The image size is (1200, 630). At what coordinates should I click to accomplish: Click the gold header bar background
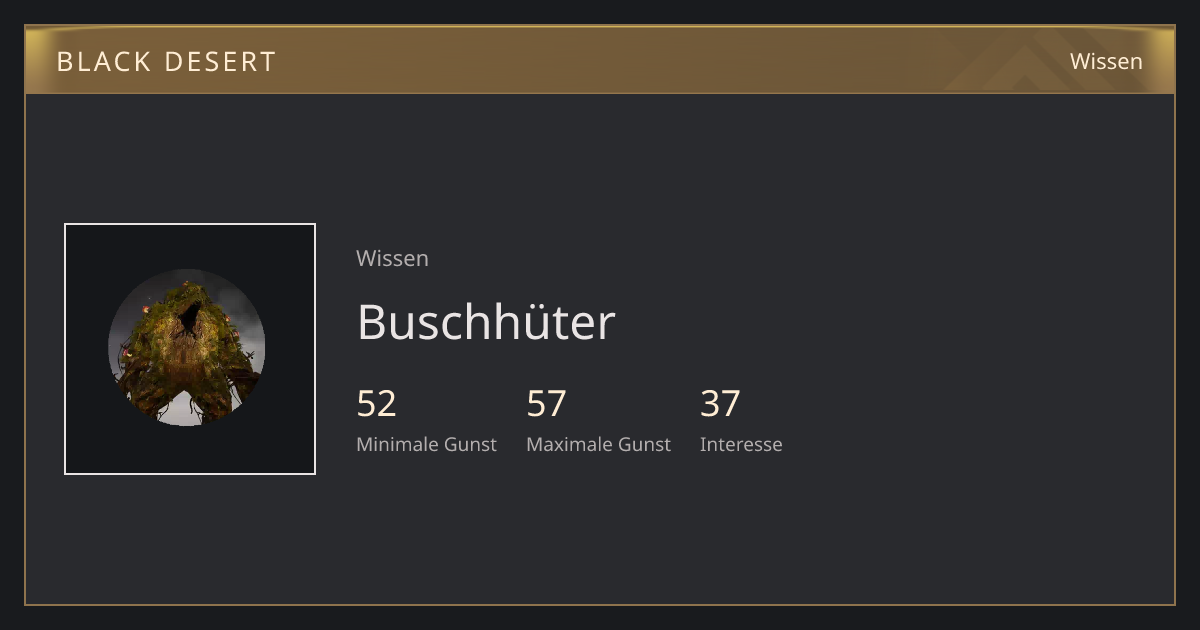tap(600, 61)
